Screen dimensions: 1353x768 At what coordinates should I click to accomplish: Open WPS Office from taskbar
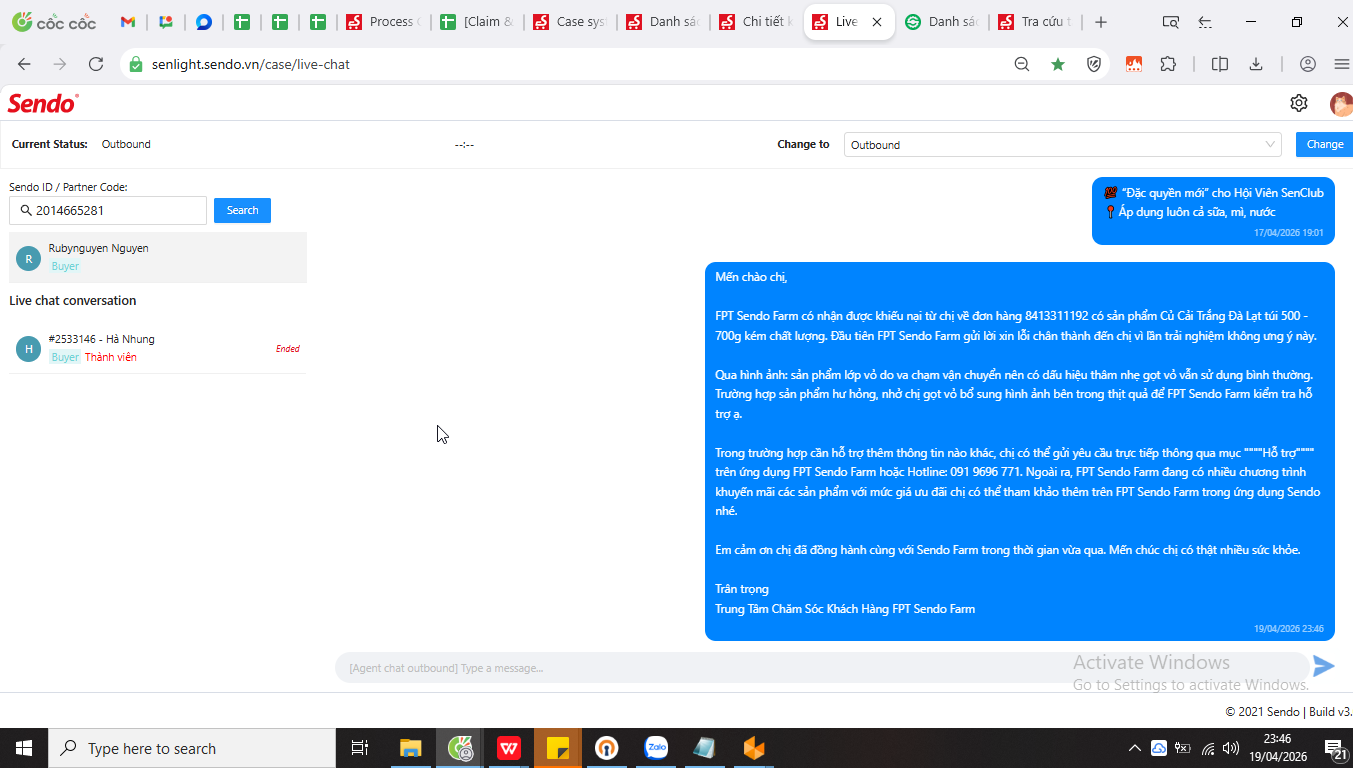509,748
